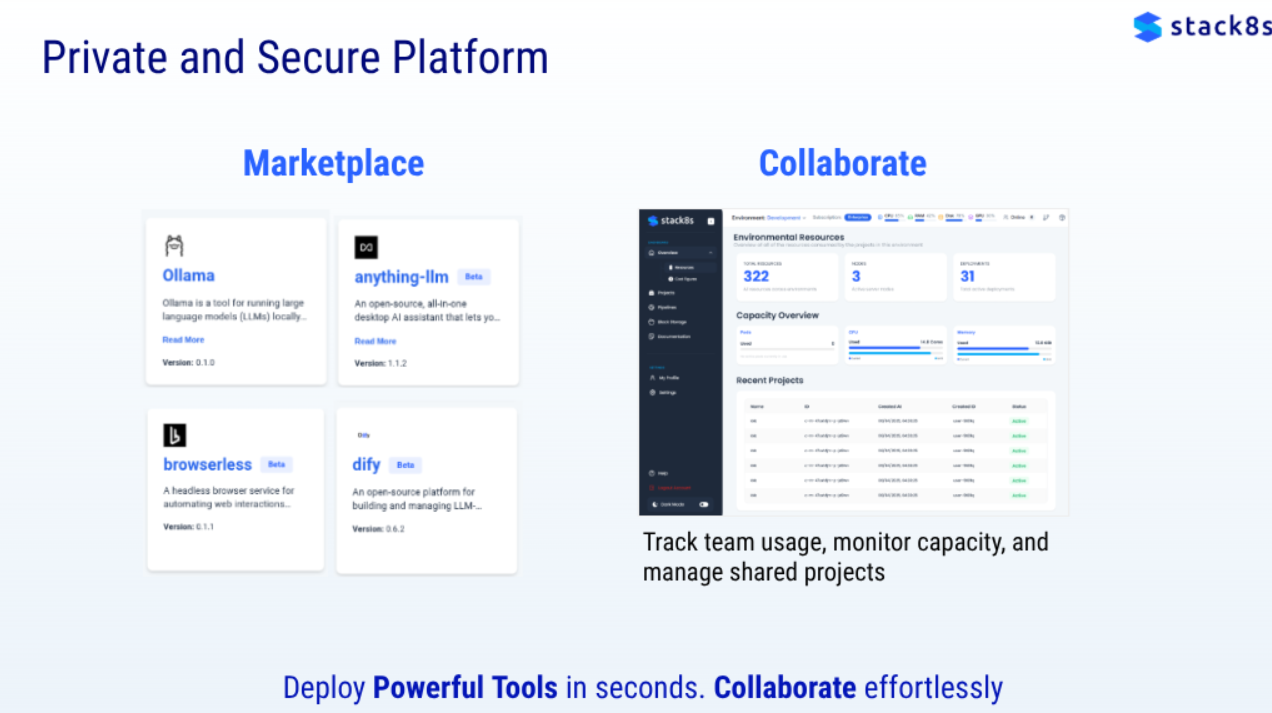Viewport: 1272px width, 713px height.
Task: Click the Nodes 3 card
Action: pyautogui.click(x=896, y=276)
